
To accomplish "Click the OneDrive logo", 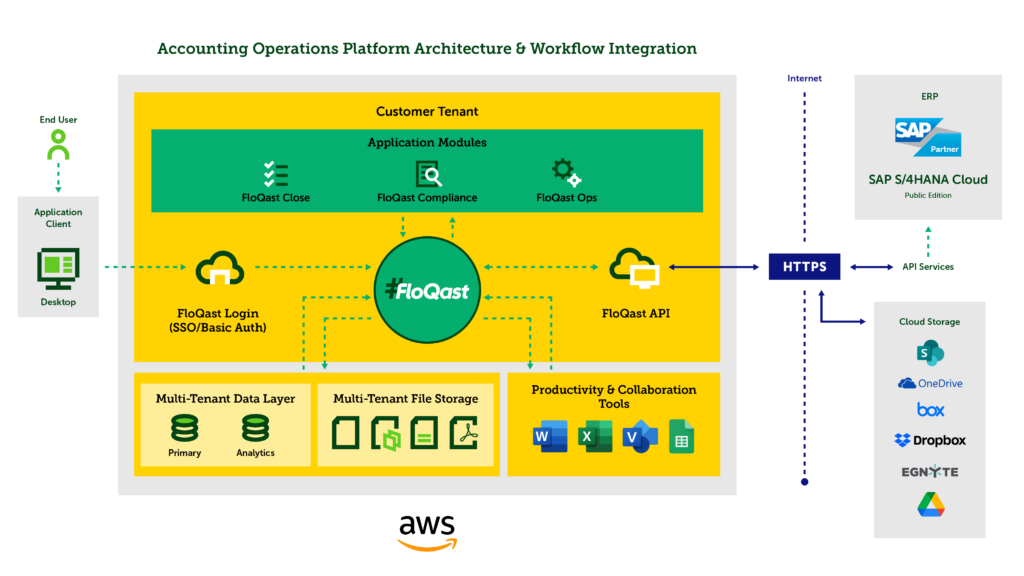I will [x=930, y=383].
